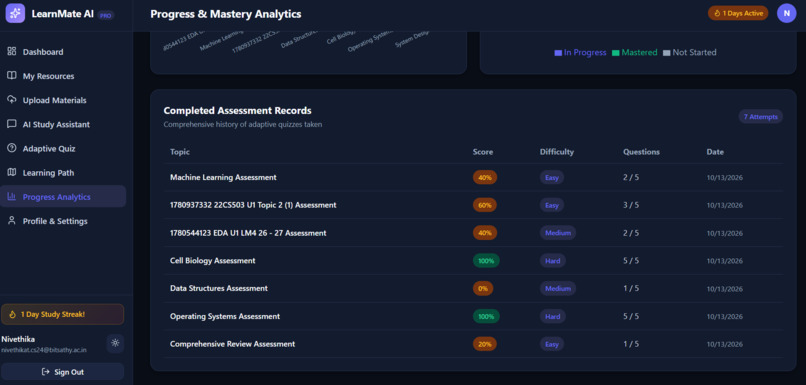806x385 pixels.
Task: Click Hard difficulty tag of Cell Biology
Action: pos(553,261)
